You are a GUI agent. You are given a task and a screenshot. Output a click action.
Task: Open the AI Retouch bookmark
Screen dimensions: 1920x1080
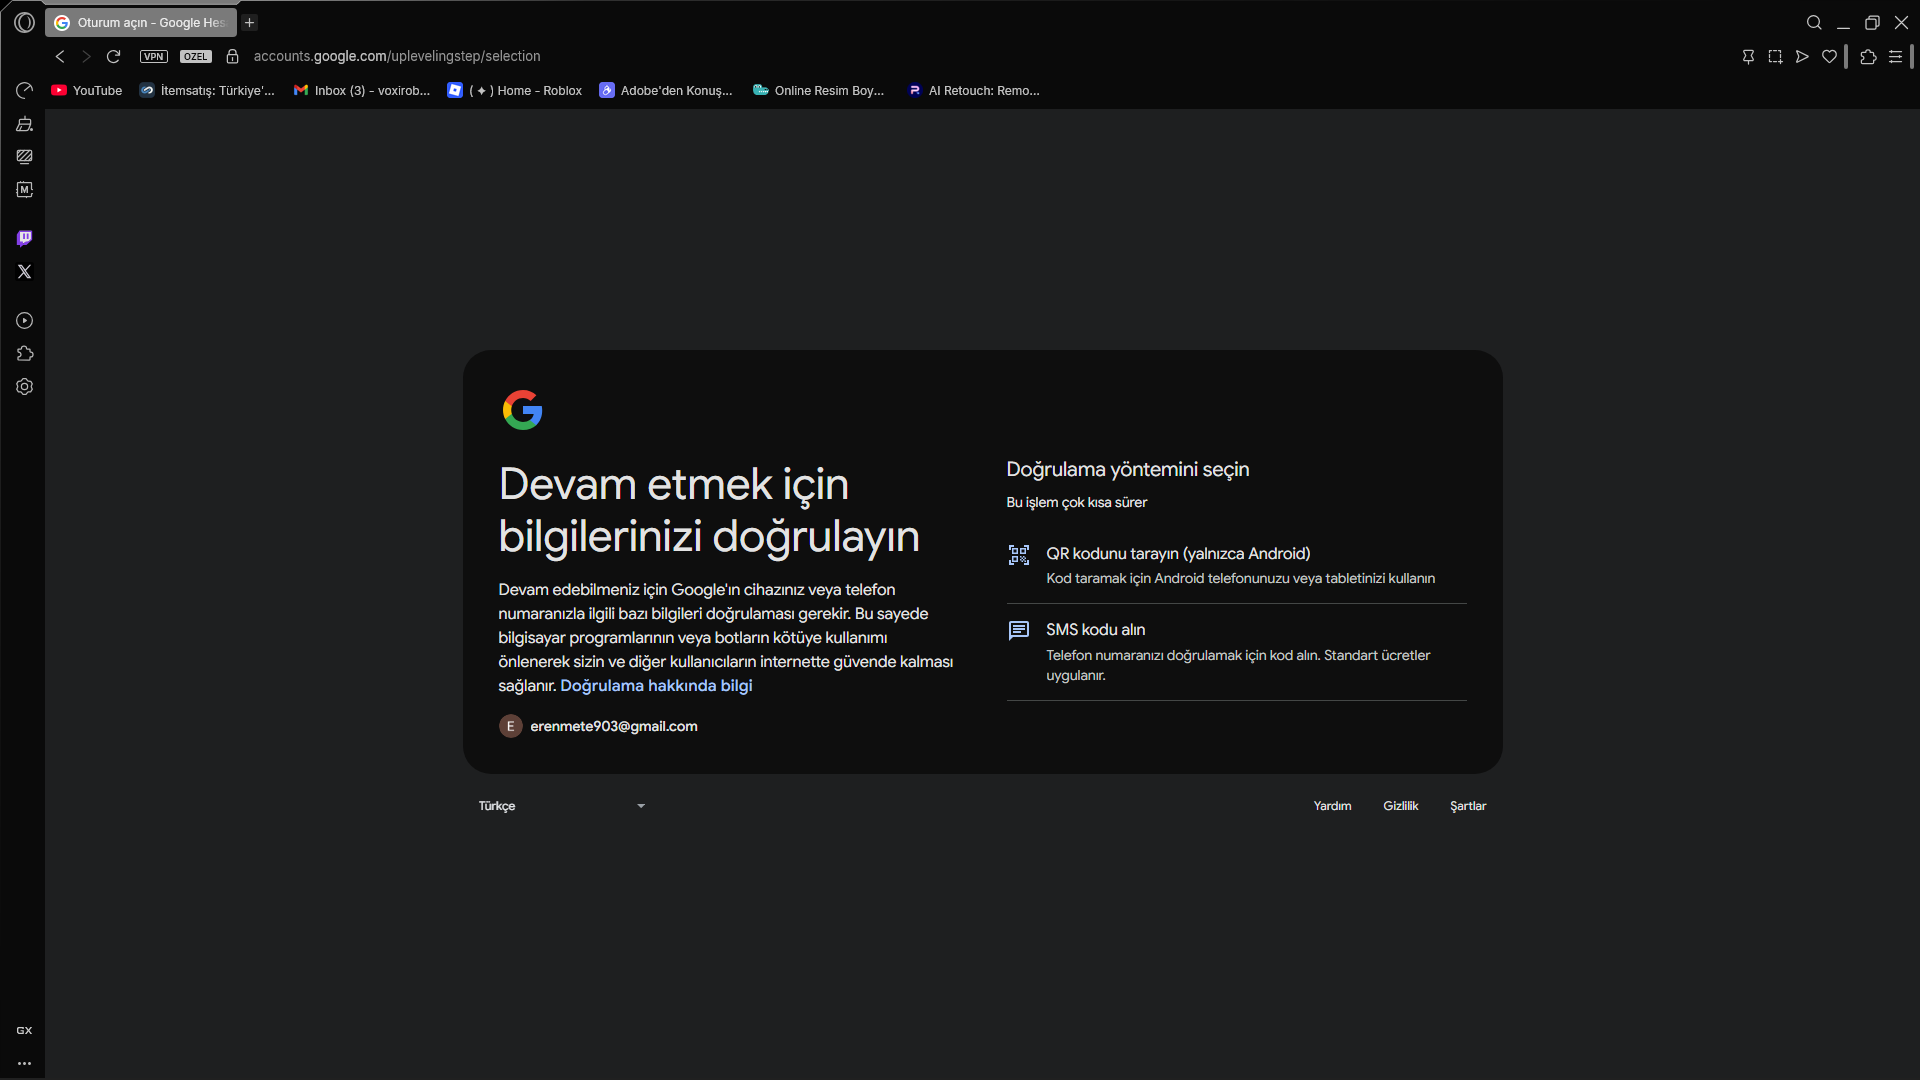pyautogui.click(x=974, y=90)
